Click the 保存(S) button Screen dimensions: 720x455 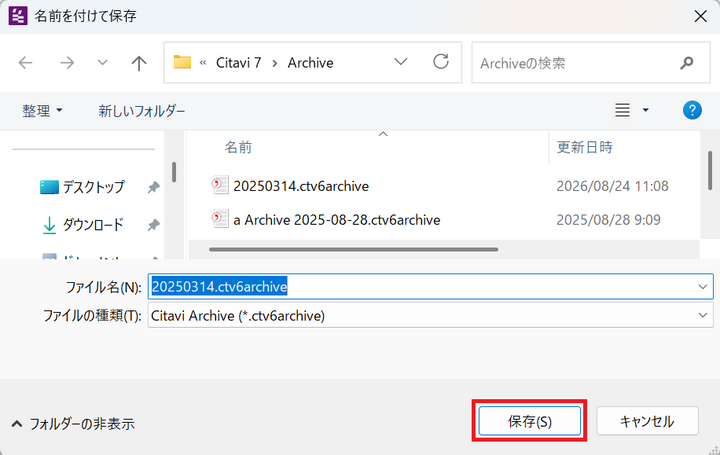(529, 421)
